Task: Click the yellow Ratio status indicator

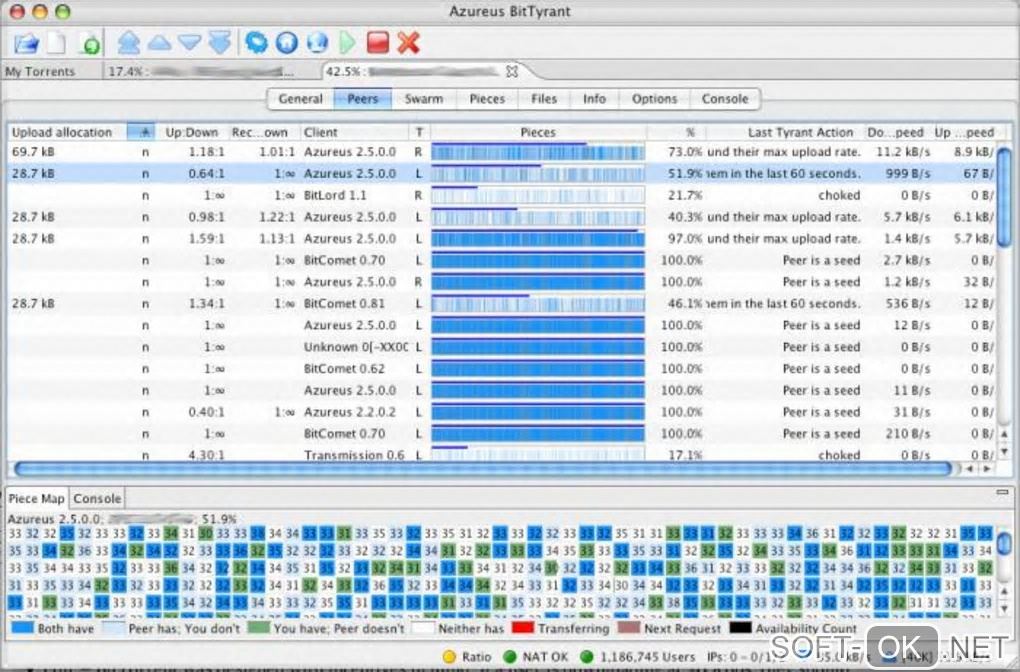Action: pyautogui.click(x=449, y=656)
